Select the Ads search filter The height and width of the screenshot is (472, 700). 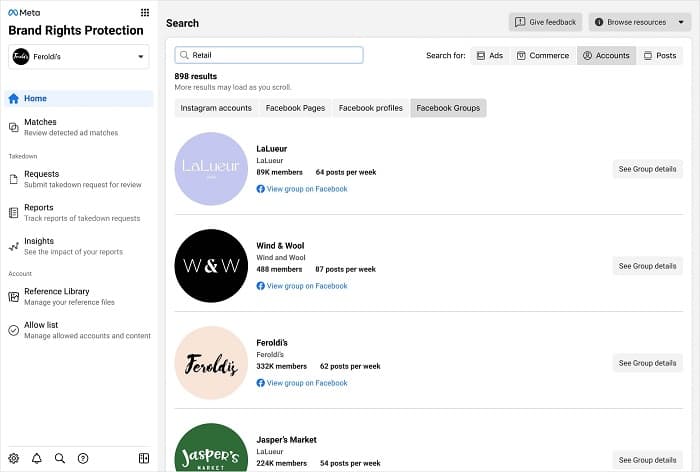[490, 55]
